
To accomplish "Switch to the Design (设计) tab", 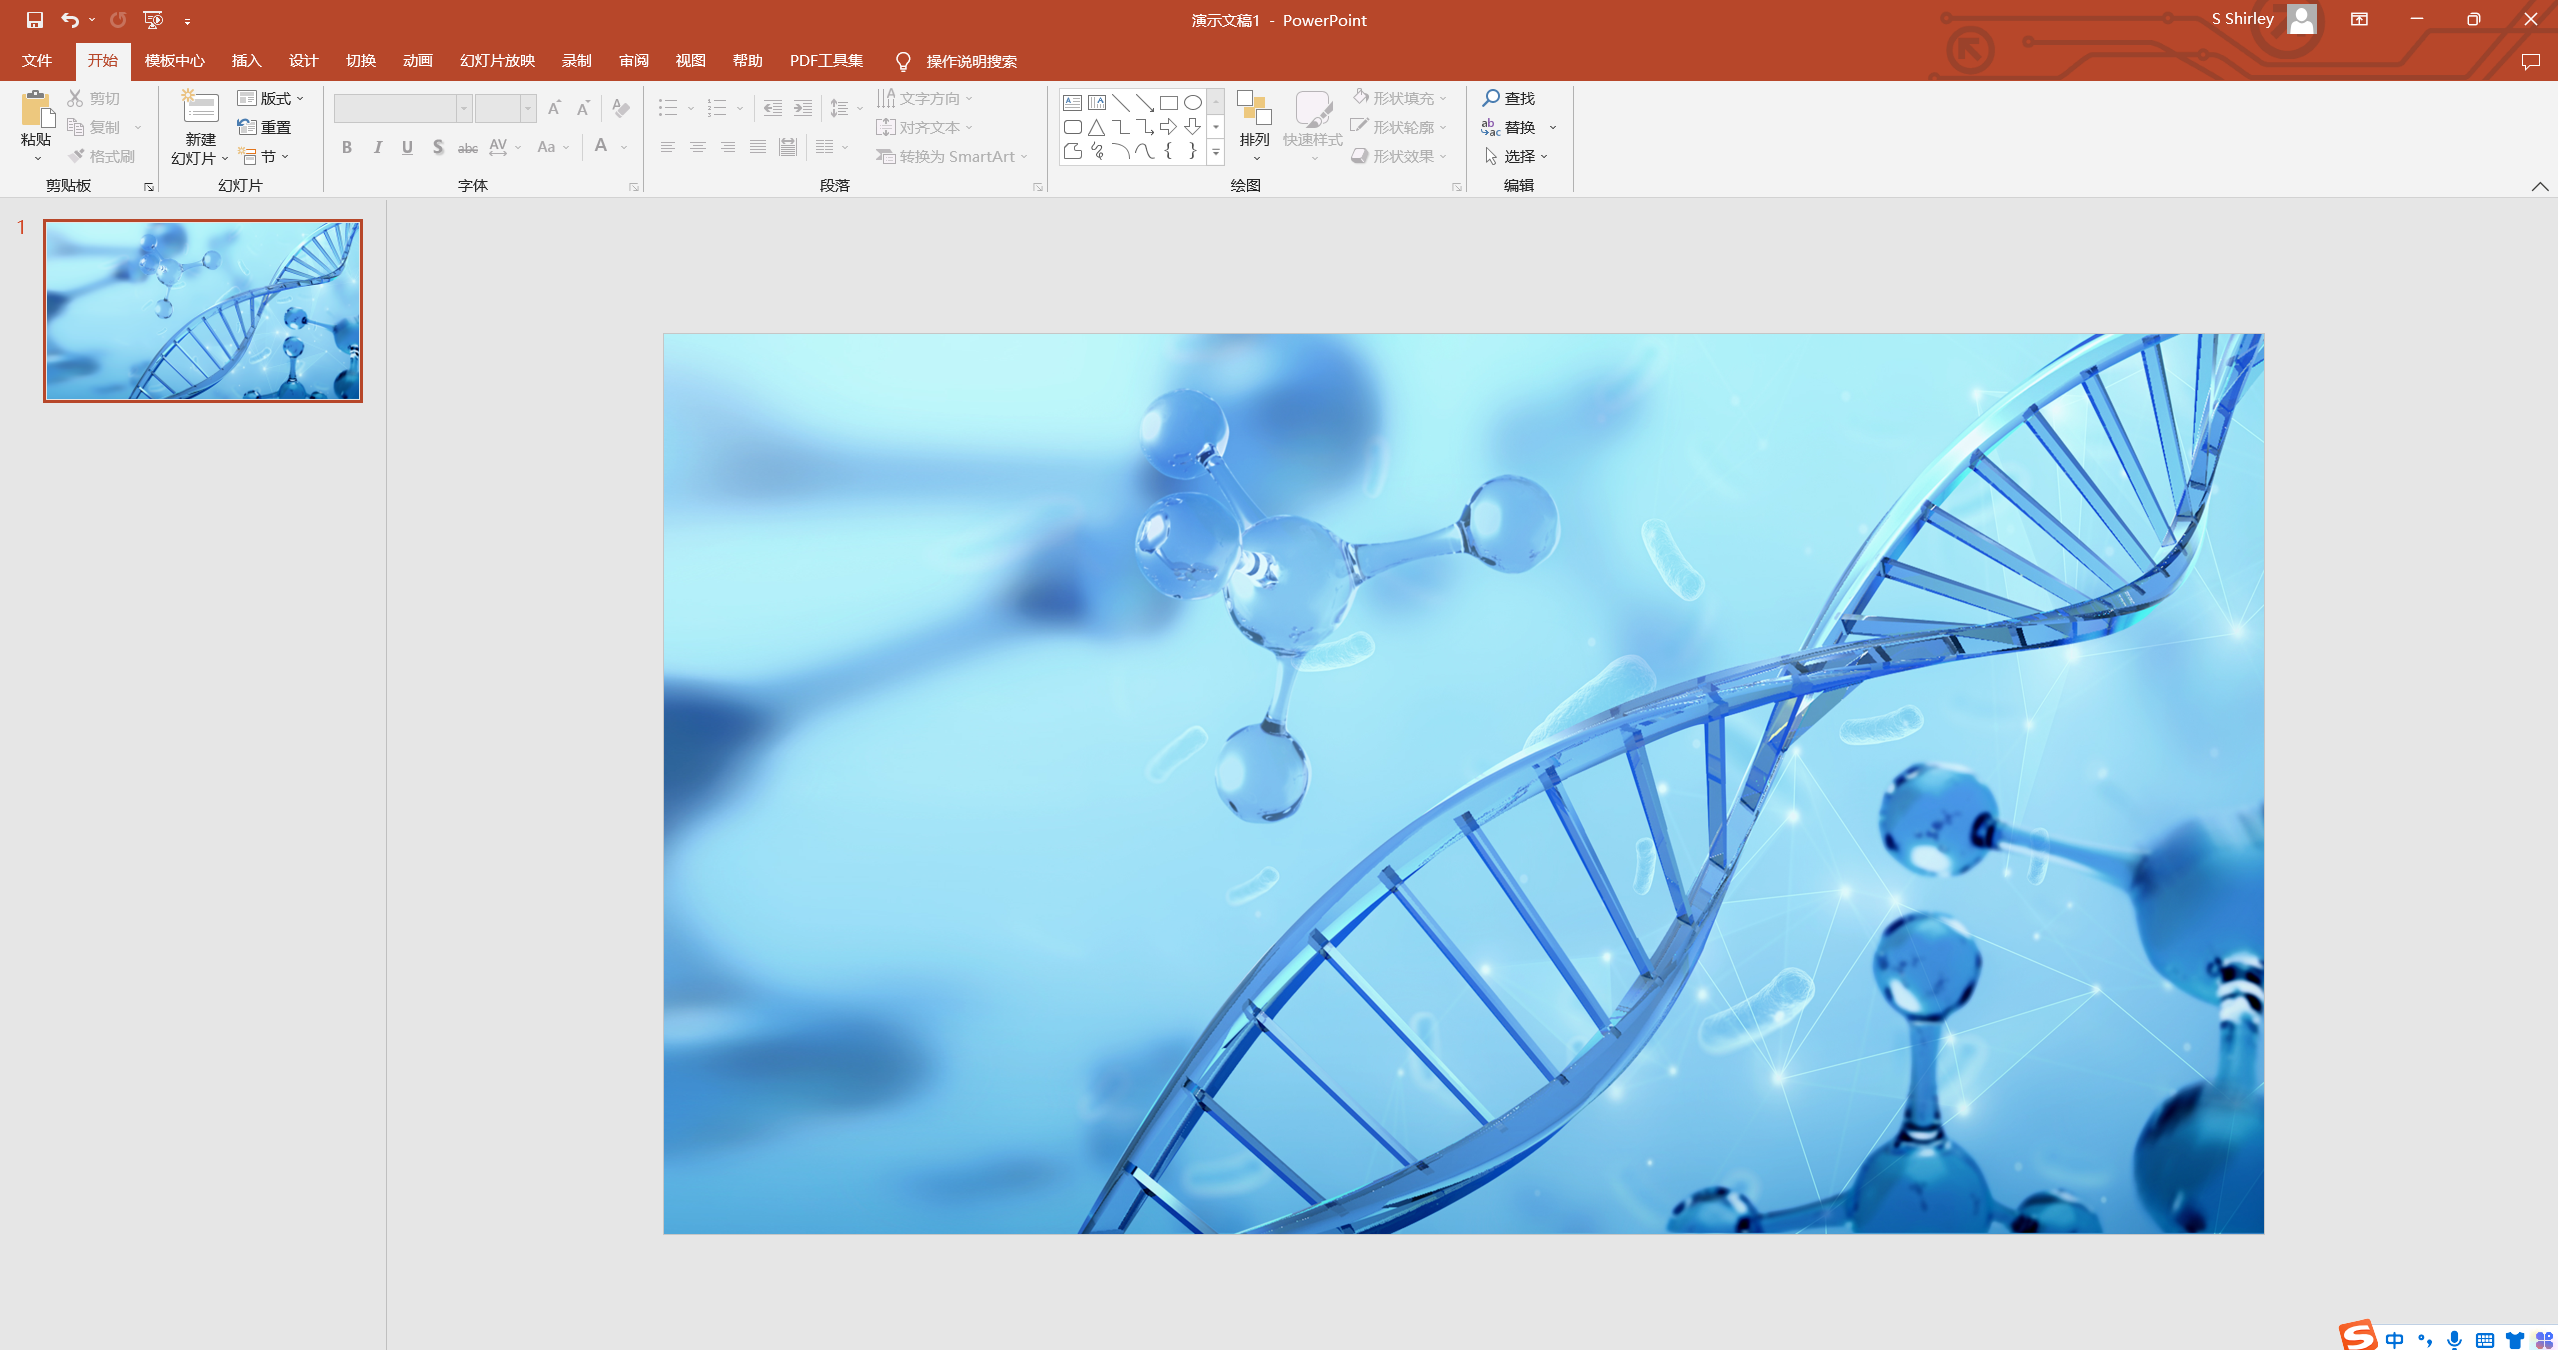I will (x=303, y=61).
